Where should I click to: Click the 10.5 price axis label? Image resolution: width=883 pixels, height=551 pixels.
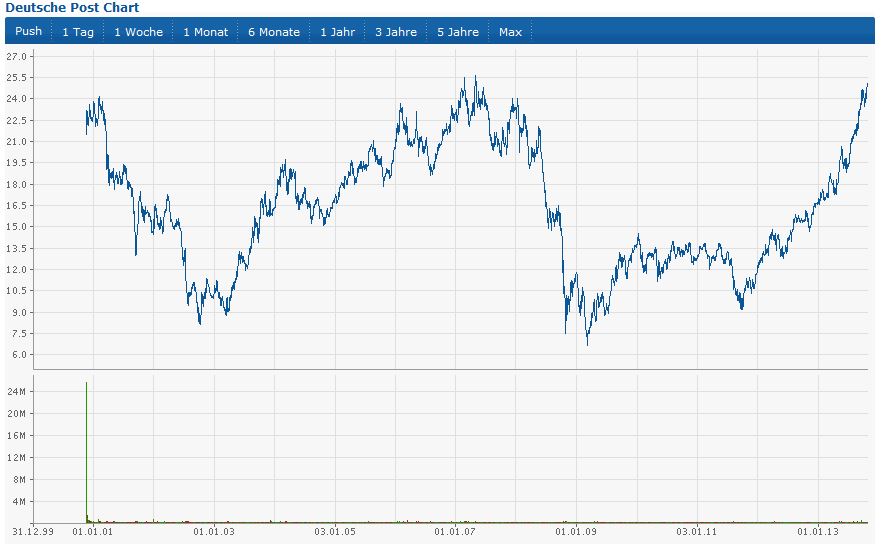[16, 291]
